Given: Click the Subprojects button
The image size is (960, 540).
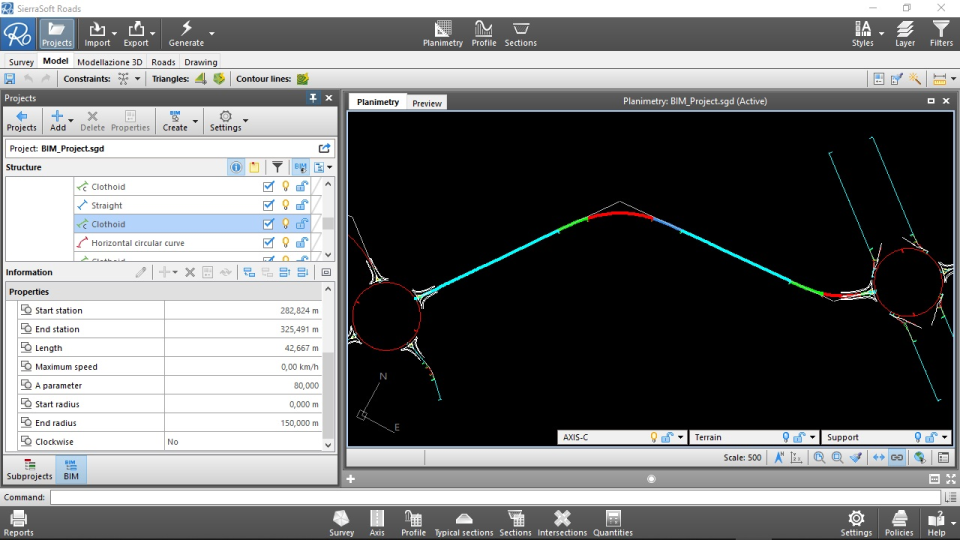Looking at the screenshot, I should (x=30, y=470).
